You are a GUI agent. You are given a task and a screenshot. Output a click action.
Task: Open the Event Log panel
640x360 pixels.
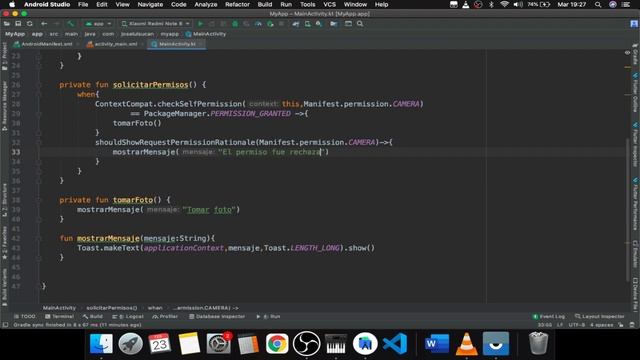pos(549,316)
